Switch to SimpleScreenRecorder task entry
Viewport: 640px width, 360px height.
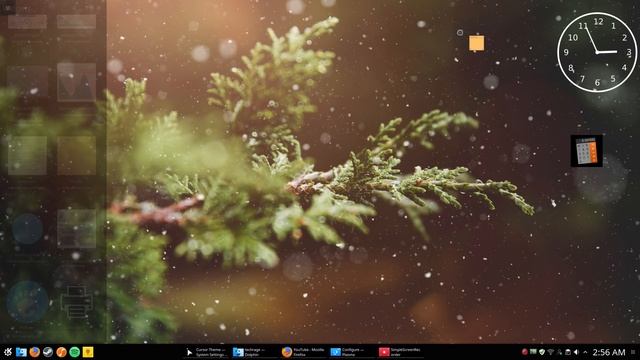point(400,352)
